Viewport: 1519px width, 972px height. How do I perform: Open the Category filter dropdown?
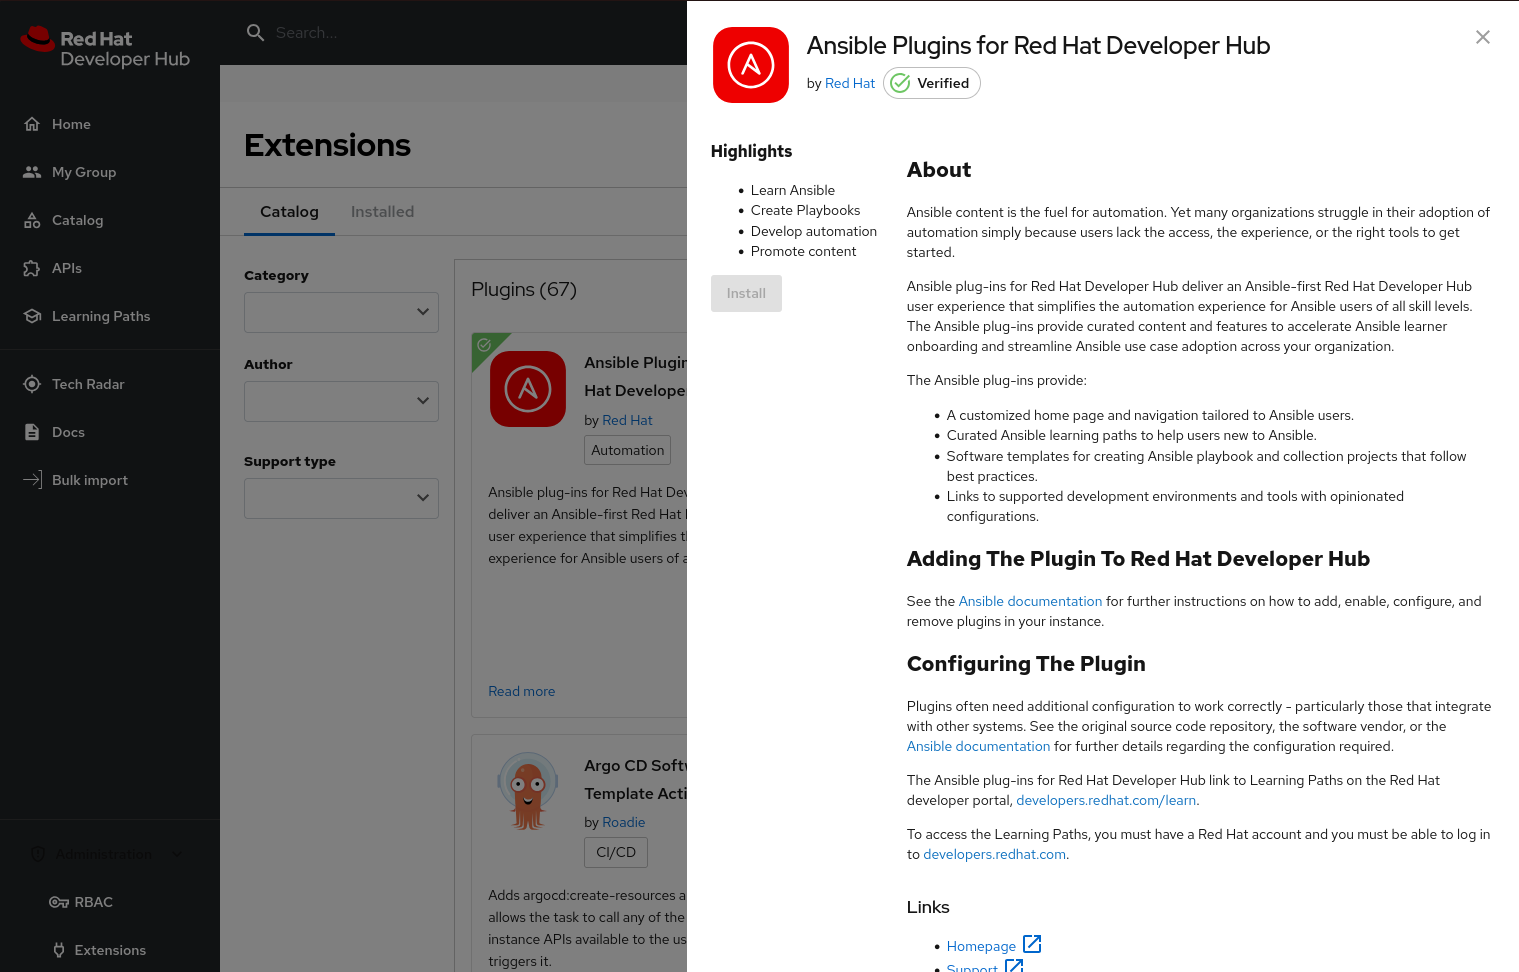[341, 312]
